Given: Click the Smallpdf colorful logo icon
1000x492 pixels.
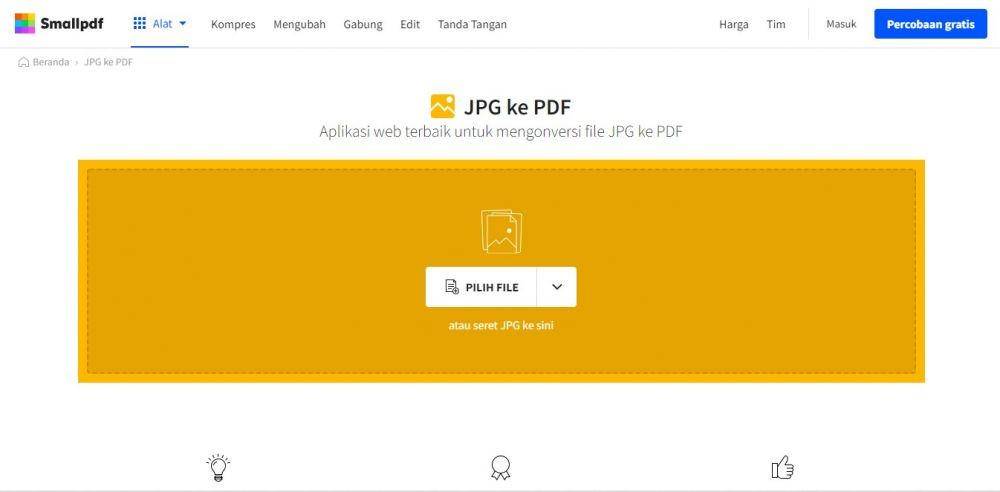Looking at the screenshot, I should pos(25,24).
